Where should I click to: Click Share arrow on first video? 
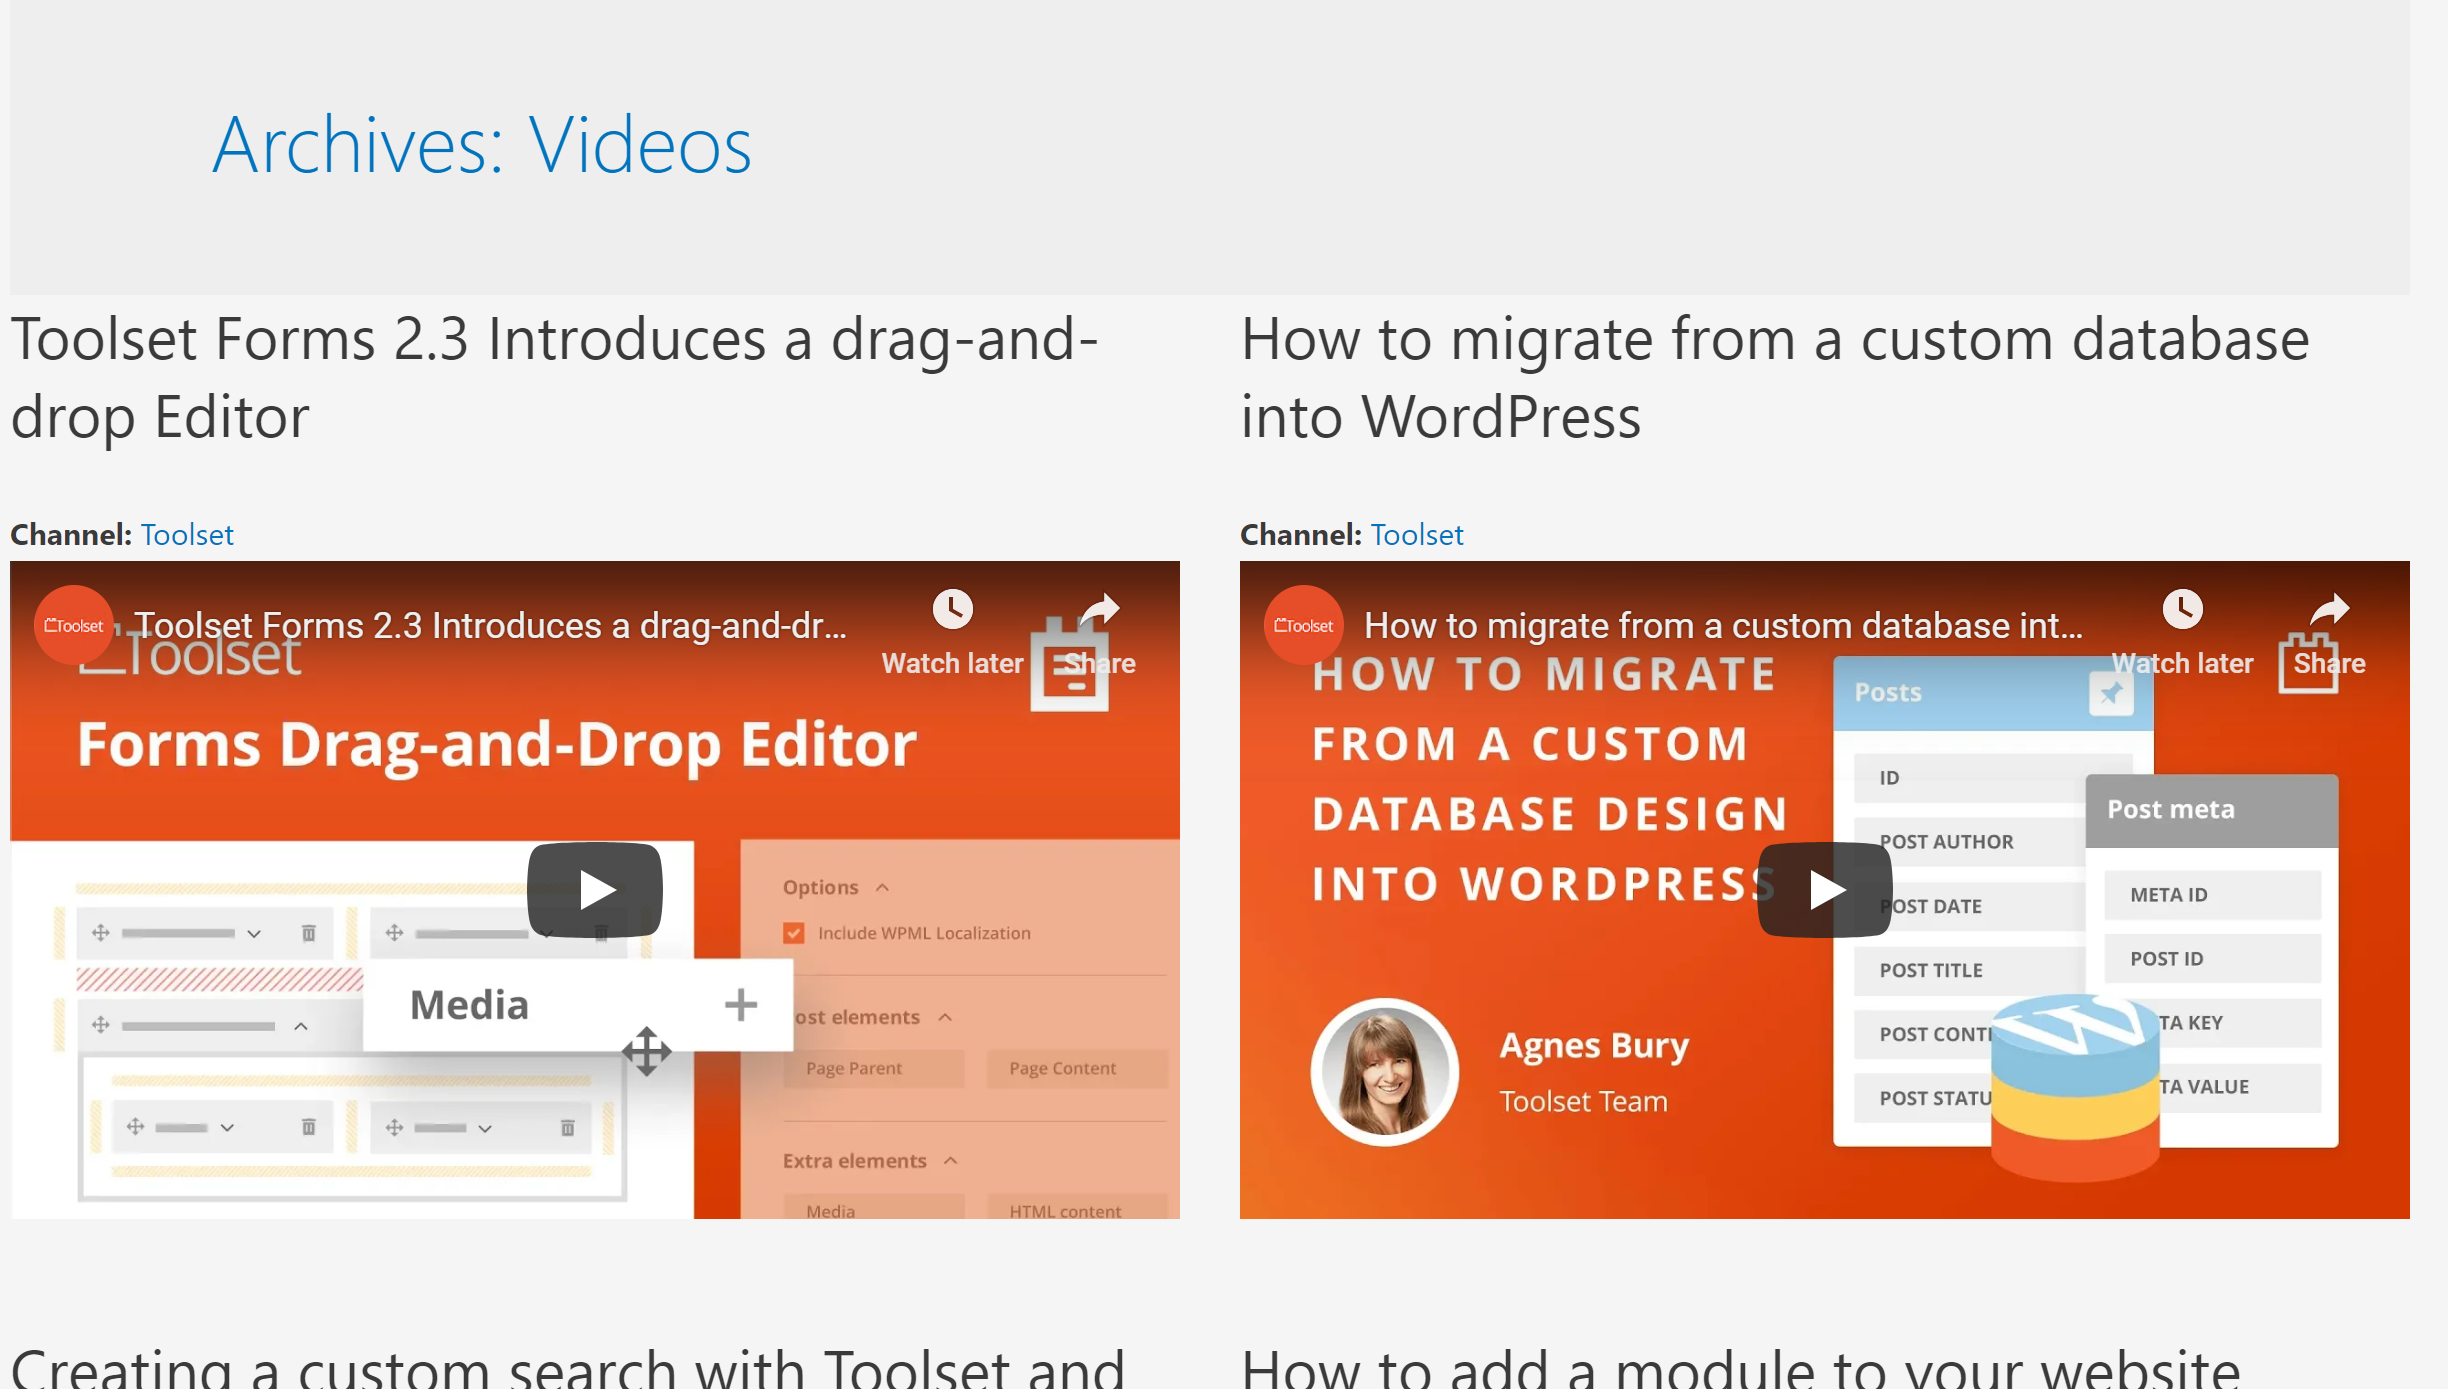[x=1099, y=609]
